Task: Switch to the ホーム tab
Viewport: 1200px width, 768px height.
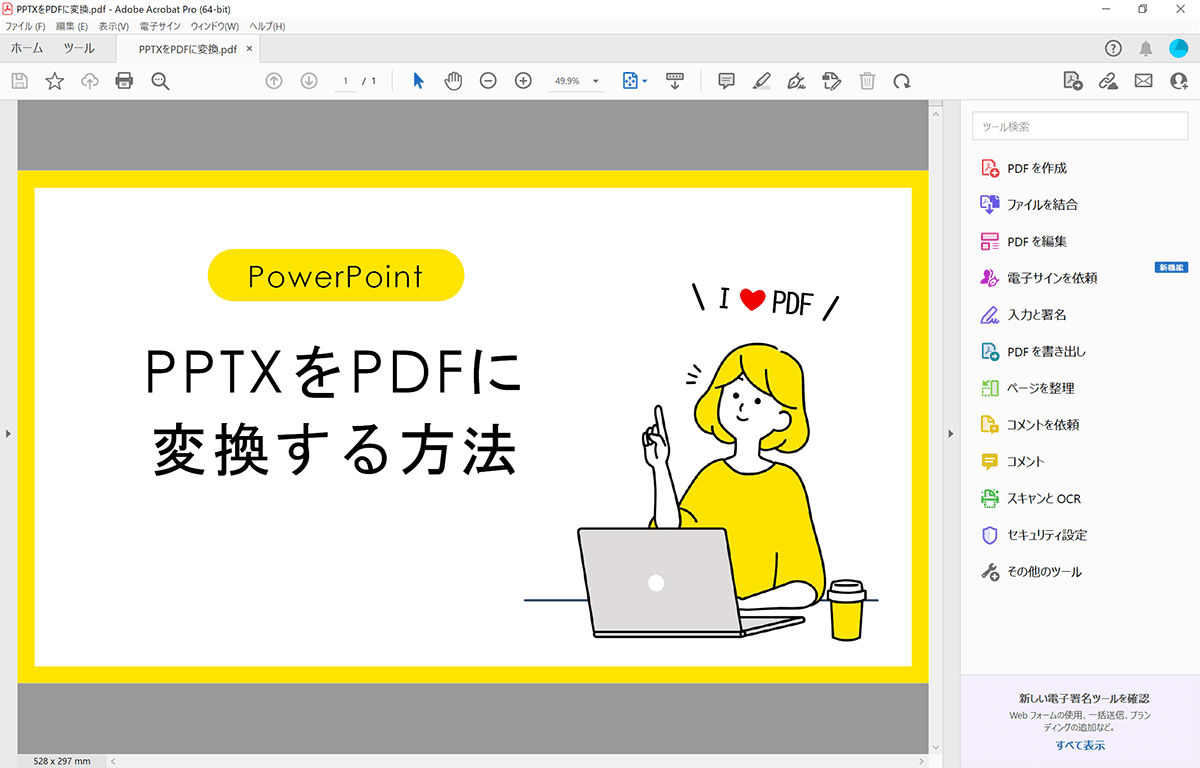Action: click(x=27, y=47)
